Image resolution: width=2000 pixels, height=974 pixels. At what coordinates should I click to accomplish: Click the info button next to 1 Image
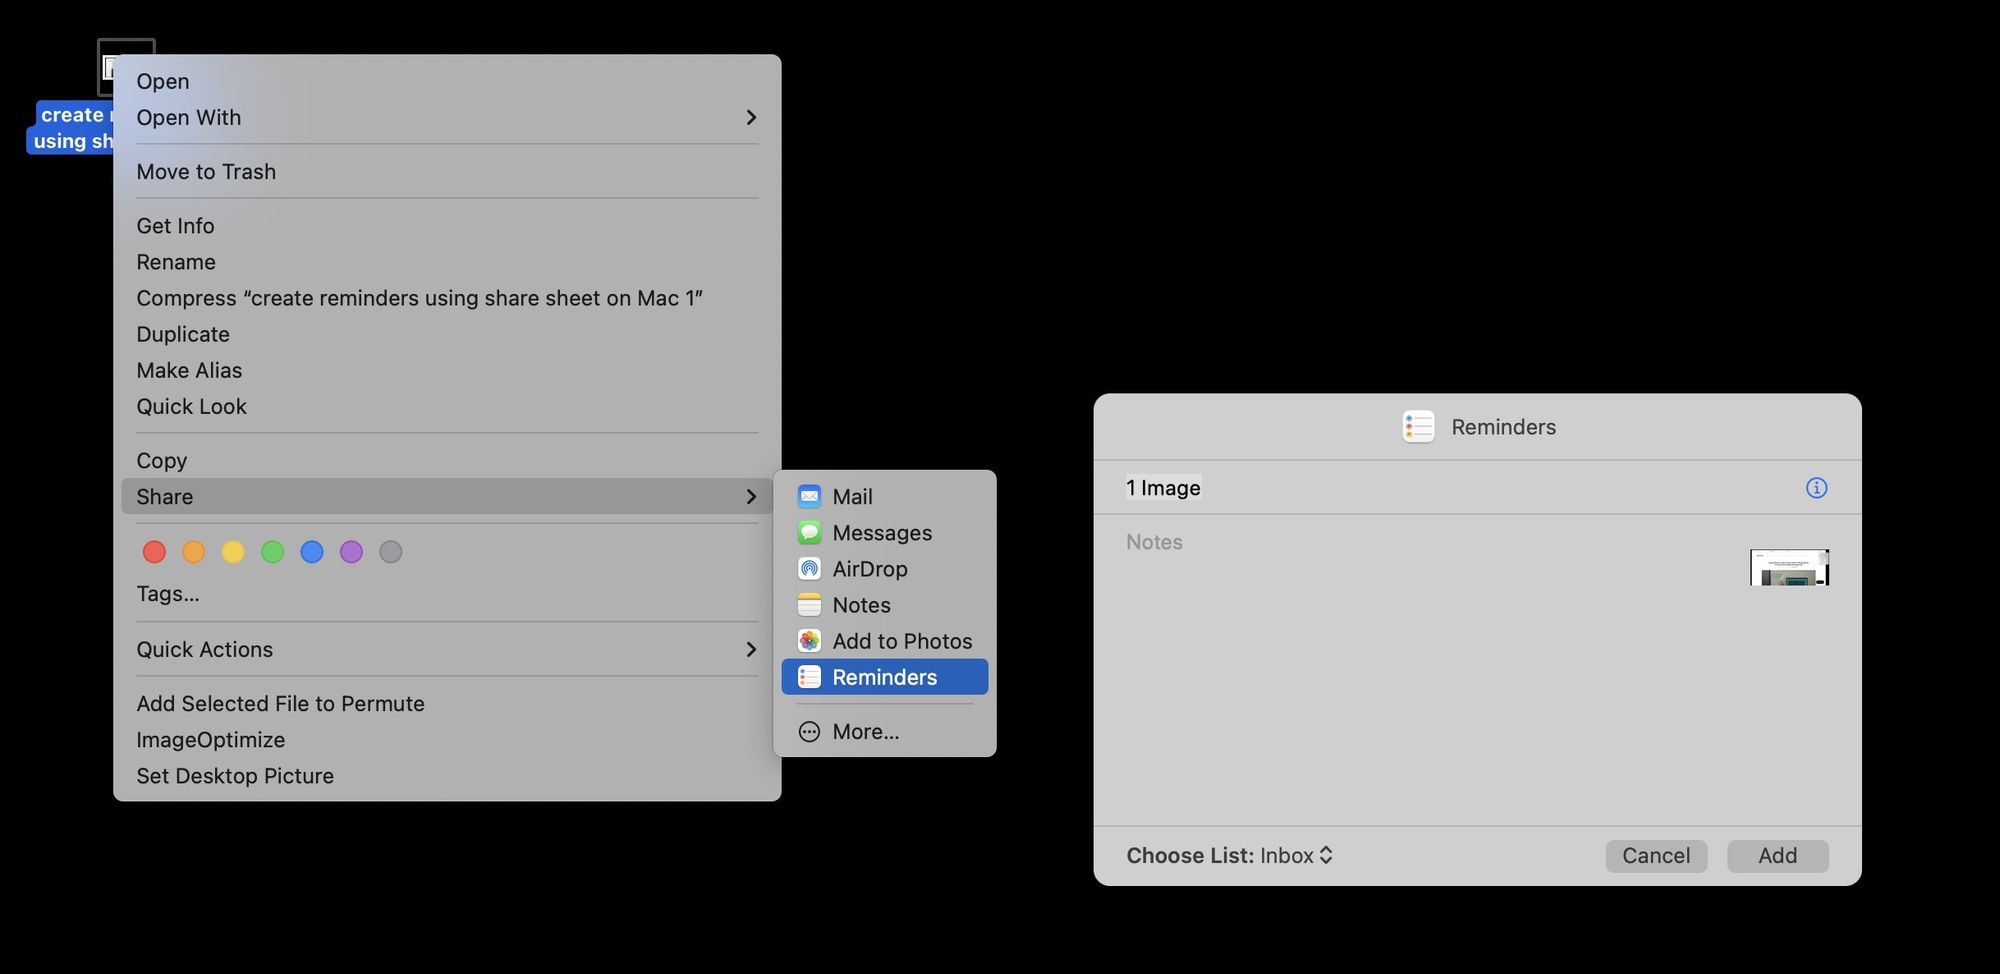pyautogui.click(x=1817, y=488)
